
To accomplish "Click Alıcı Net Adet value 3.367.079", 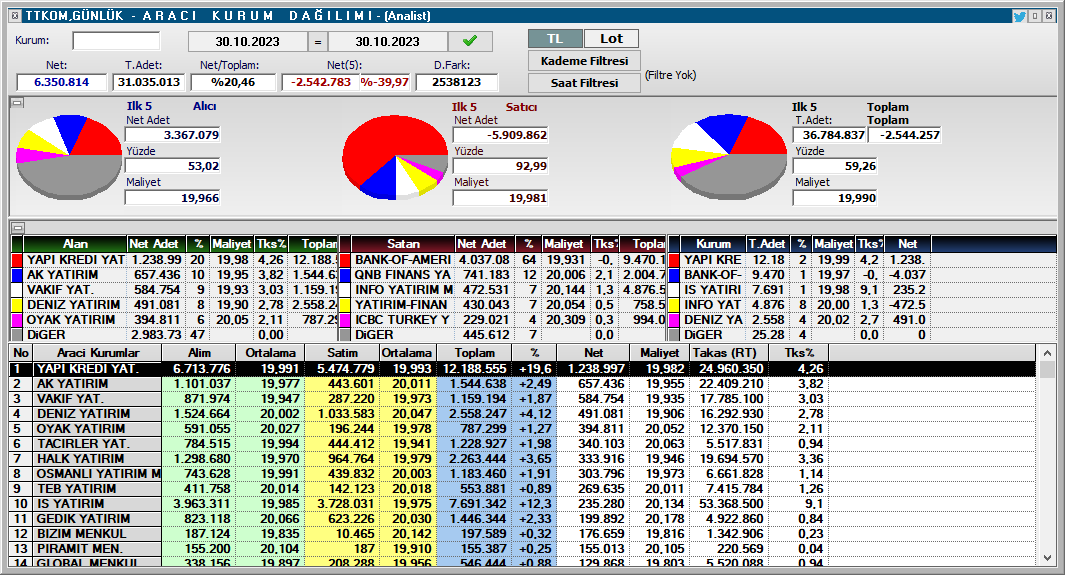I will [173, 135].
